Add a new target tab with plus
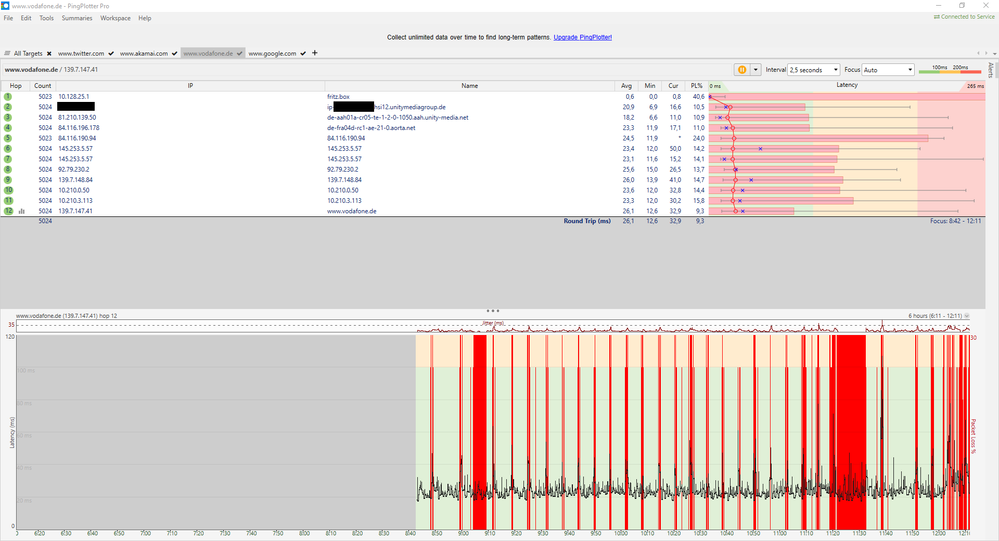999x541 pixels. pos(315,53)
